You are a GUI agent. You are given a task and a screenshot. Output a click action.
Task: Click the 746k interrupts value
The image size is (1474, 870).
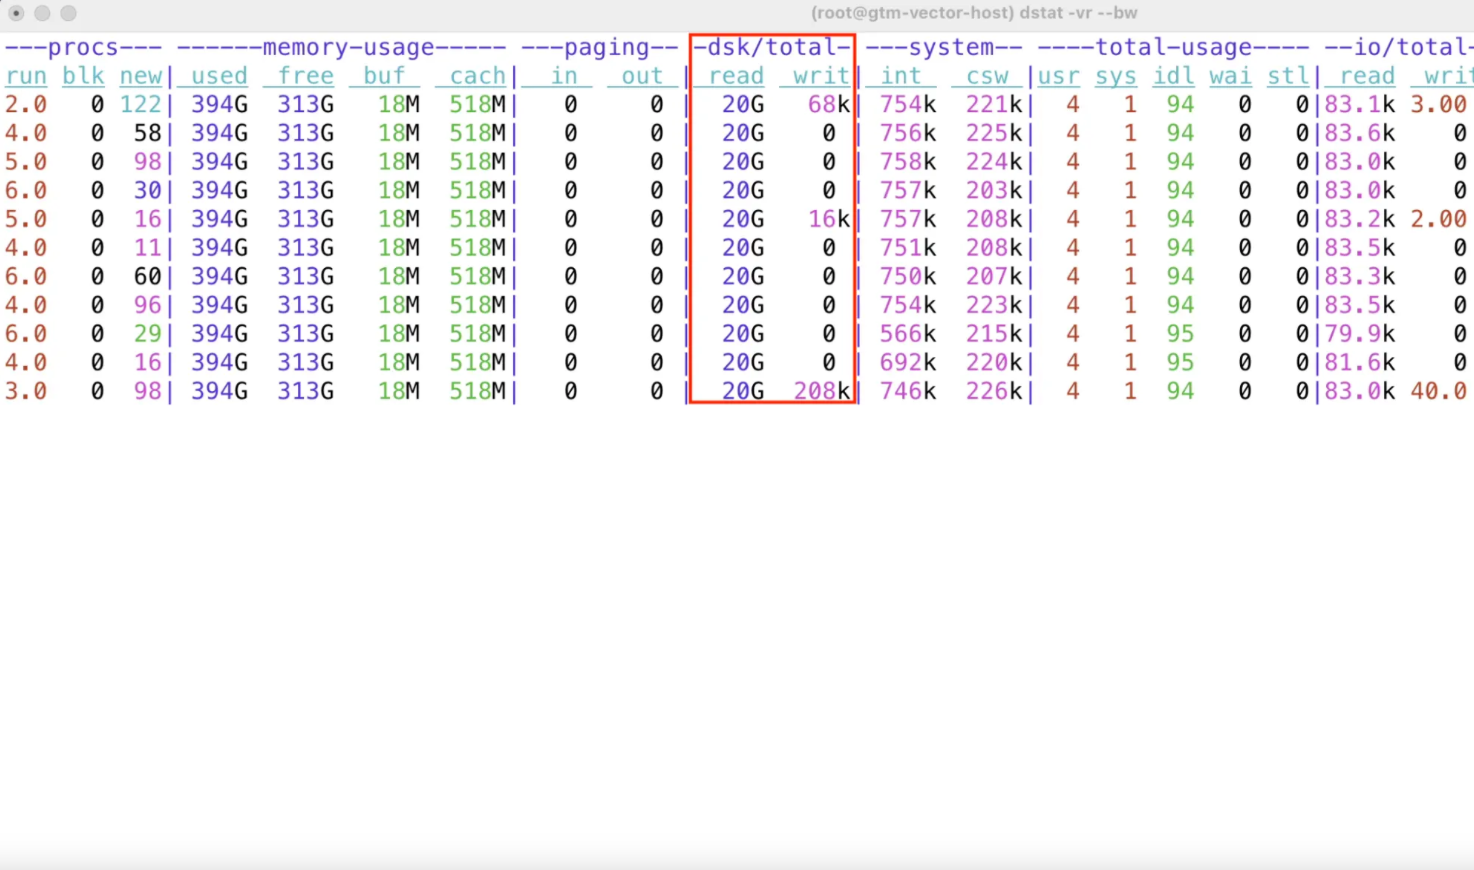[x=908, y=391]
